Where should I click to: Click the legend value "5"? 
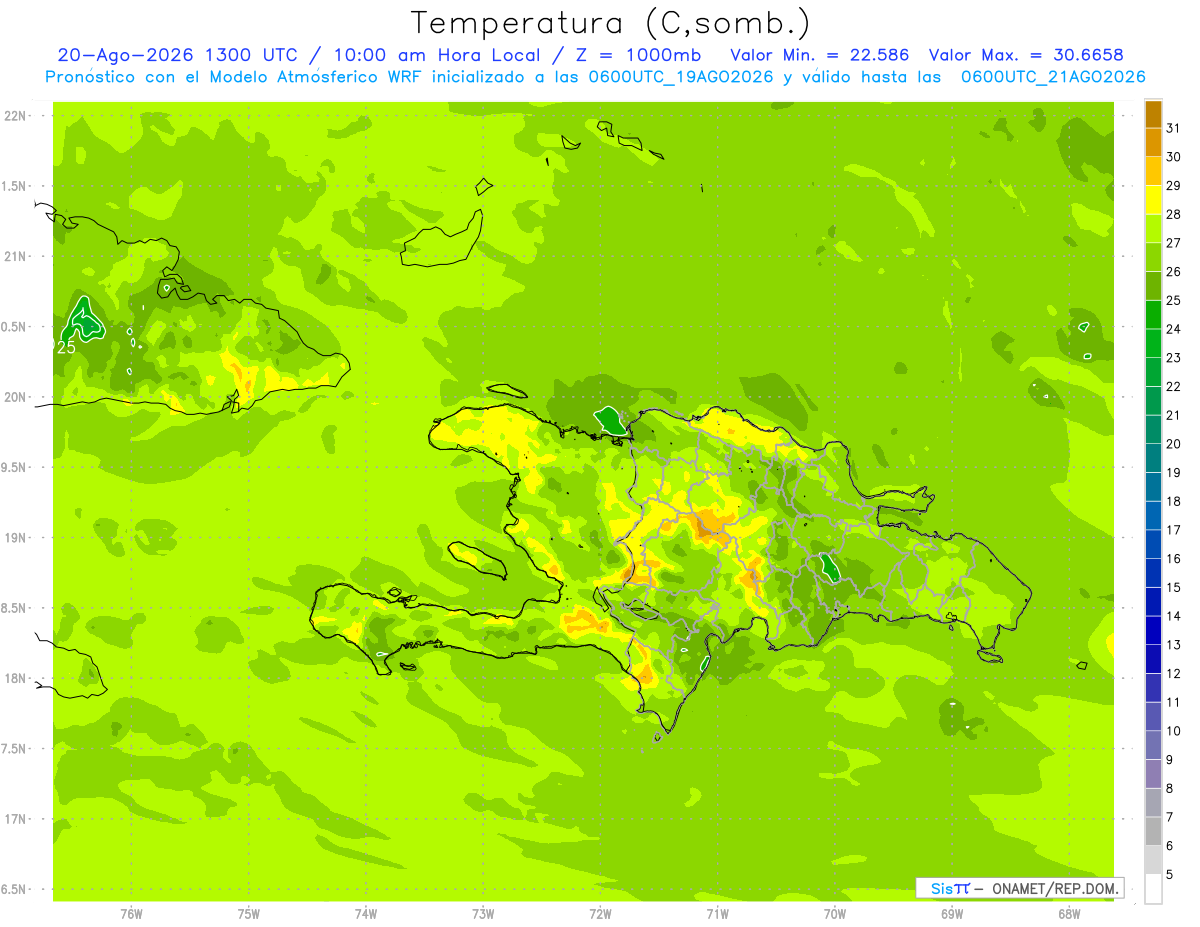pos(1170,875)
